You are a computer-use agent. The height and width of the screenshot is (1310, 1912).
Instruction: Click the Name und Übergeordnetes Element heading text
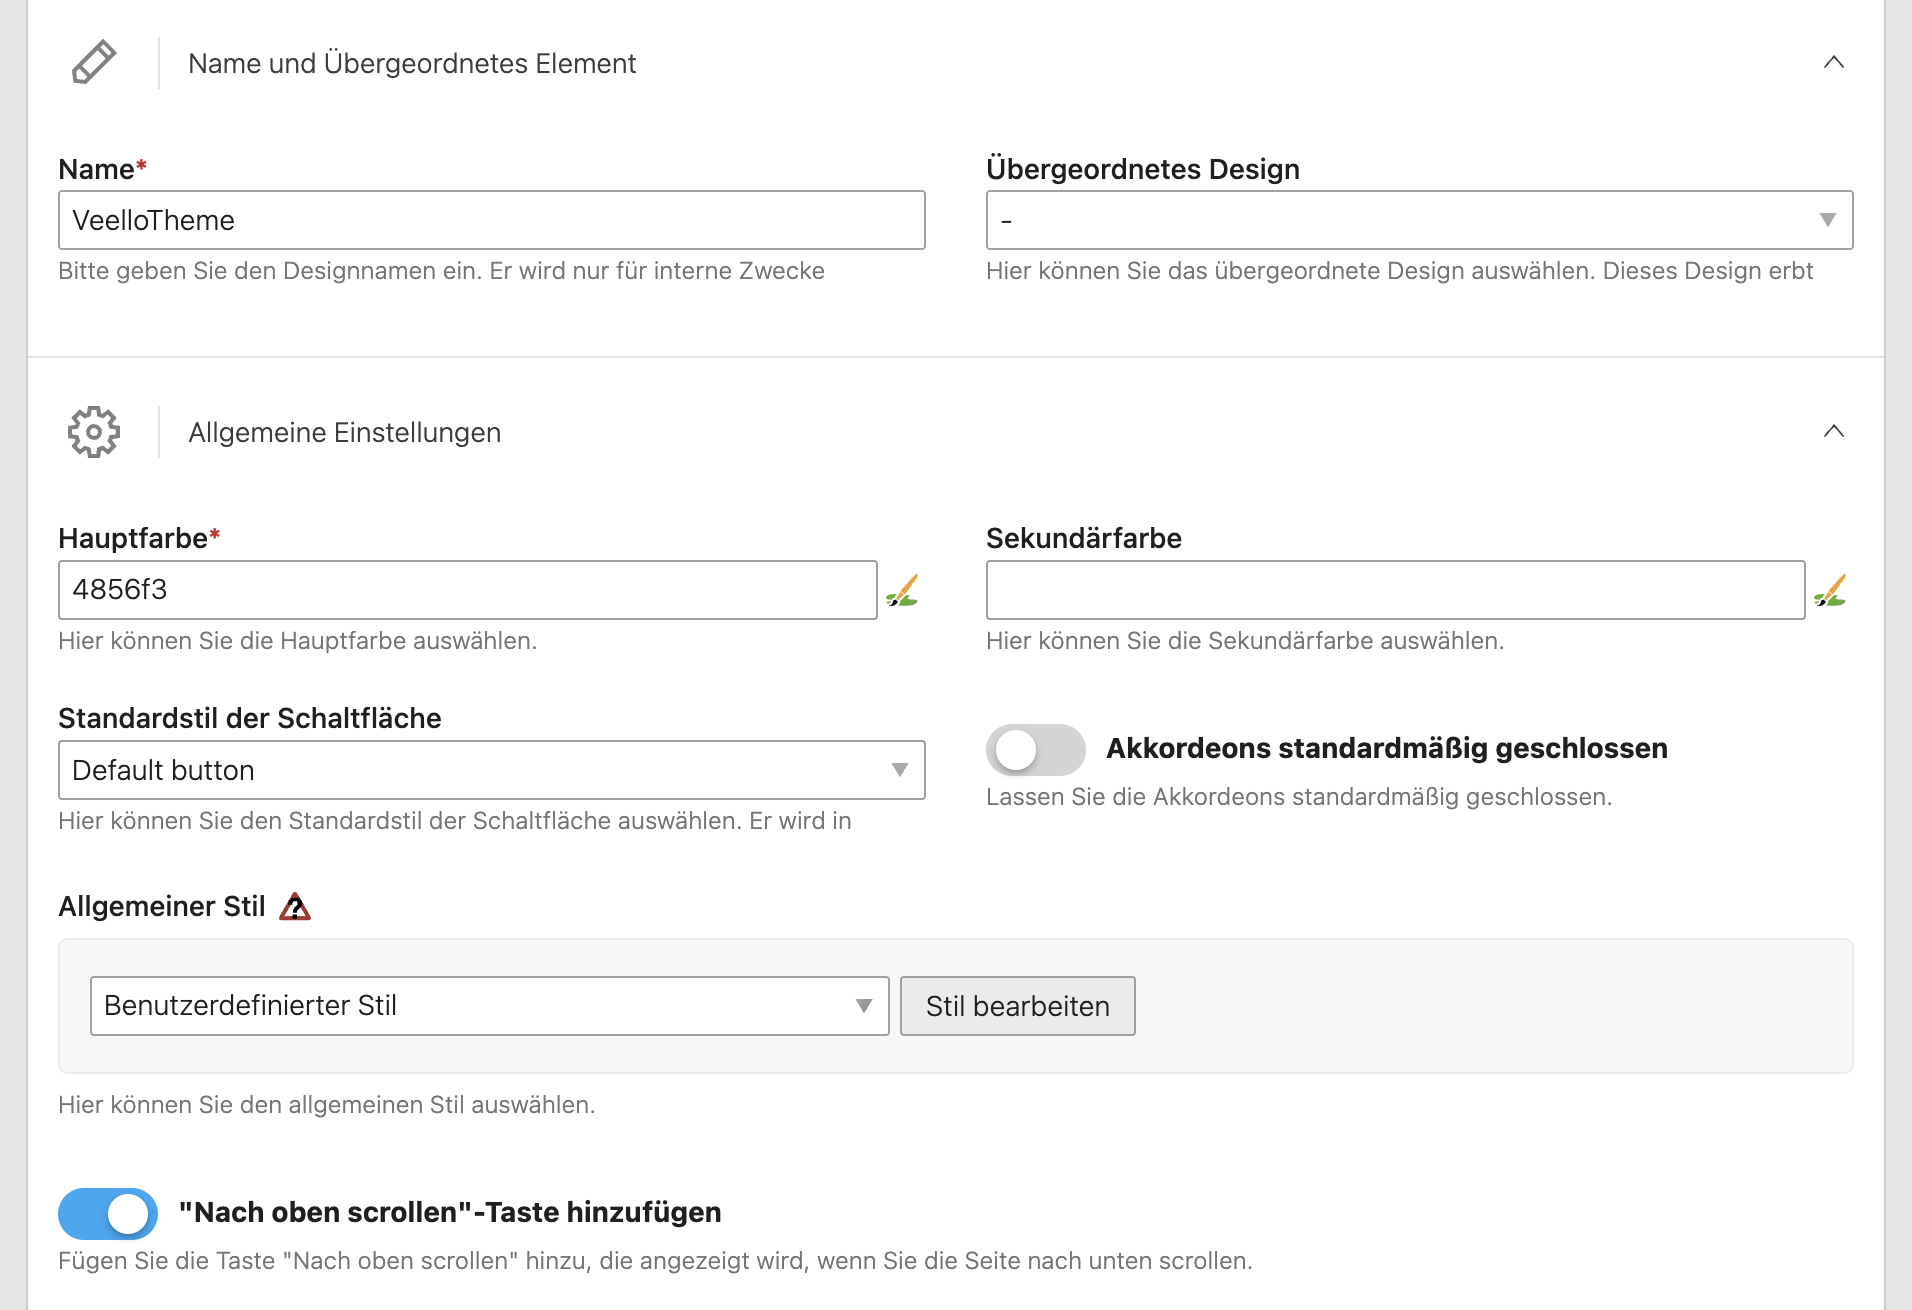[x=412, y=64]
